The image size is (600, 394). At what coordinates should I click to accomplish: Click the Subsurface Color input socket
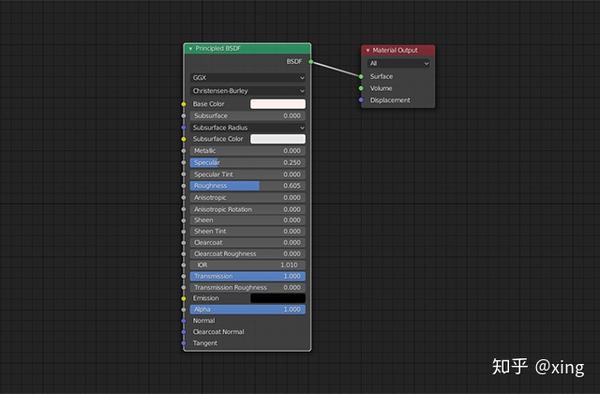[x=184, y=139]
